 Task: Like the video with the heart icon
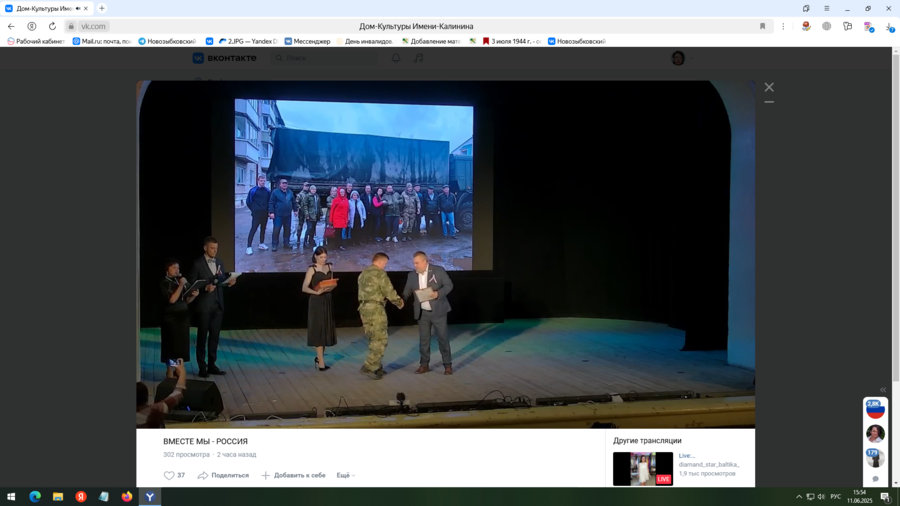click(169, 476)
